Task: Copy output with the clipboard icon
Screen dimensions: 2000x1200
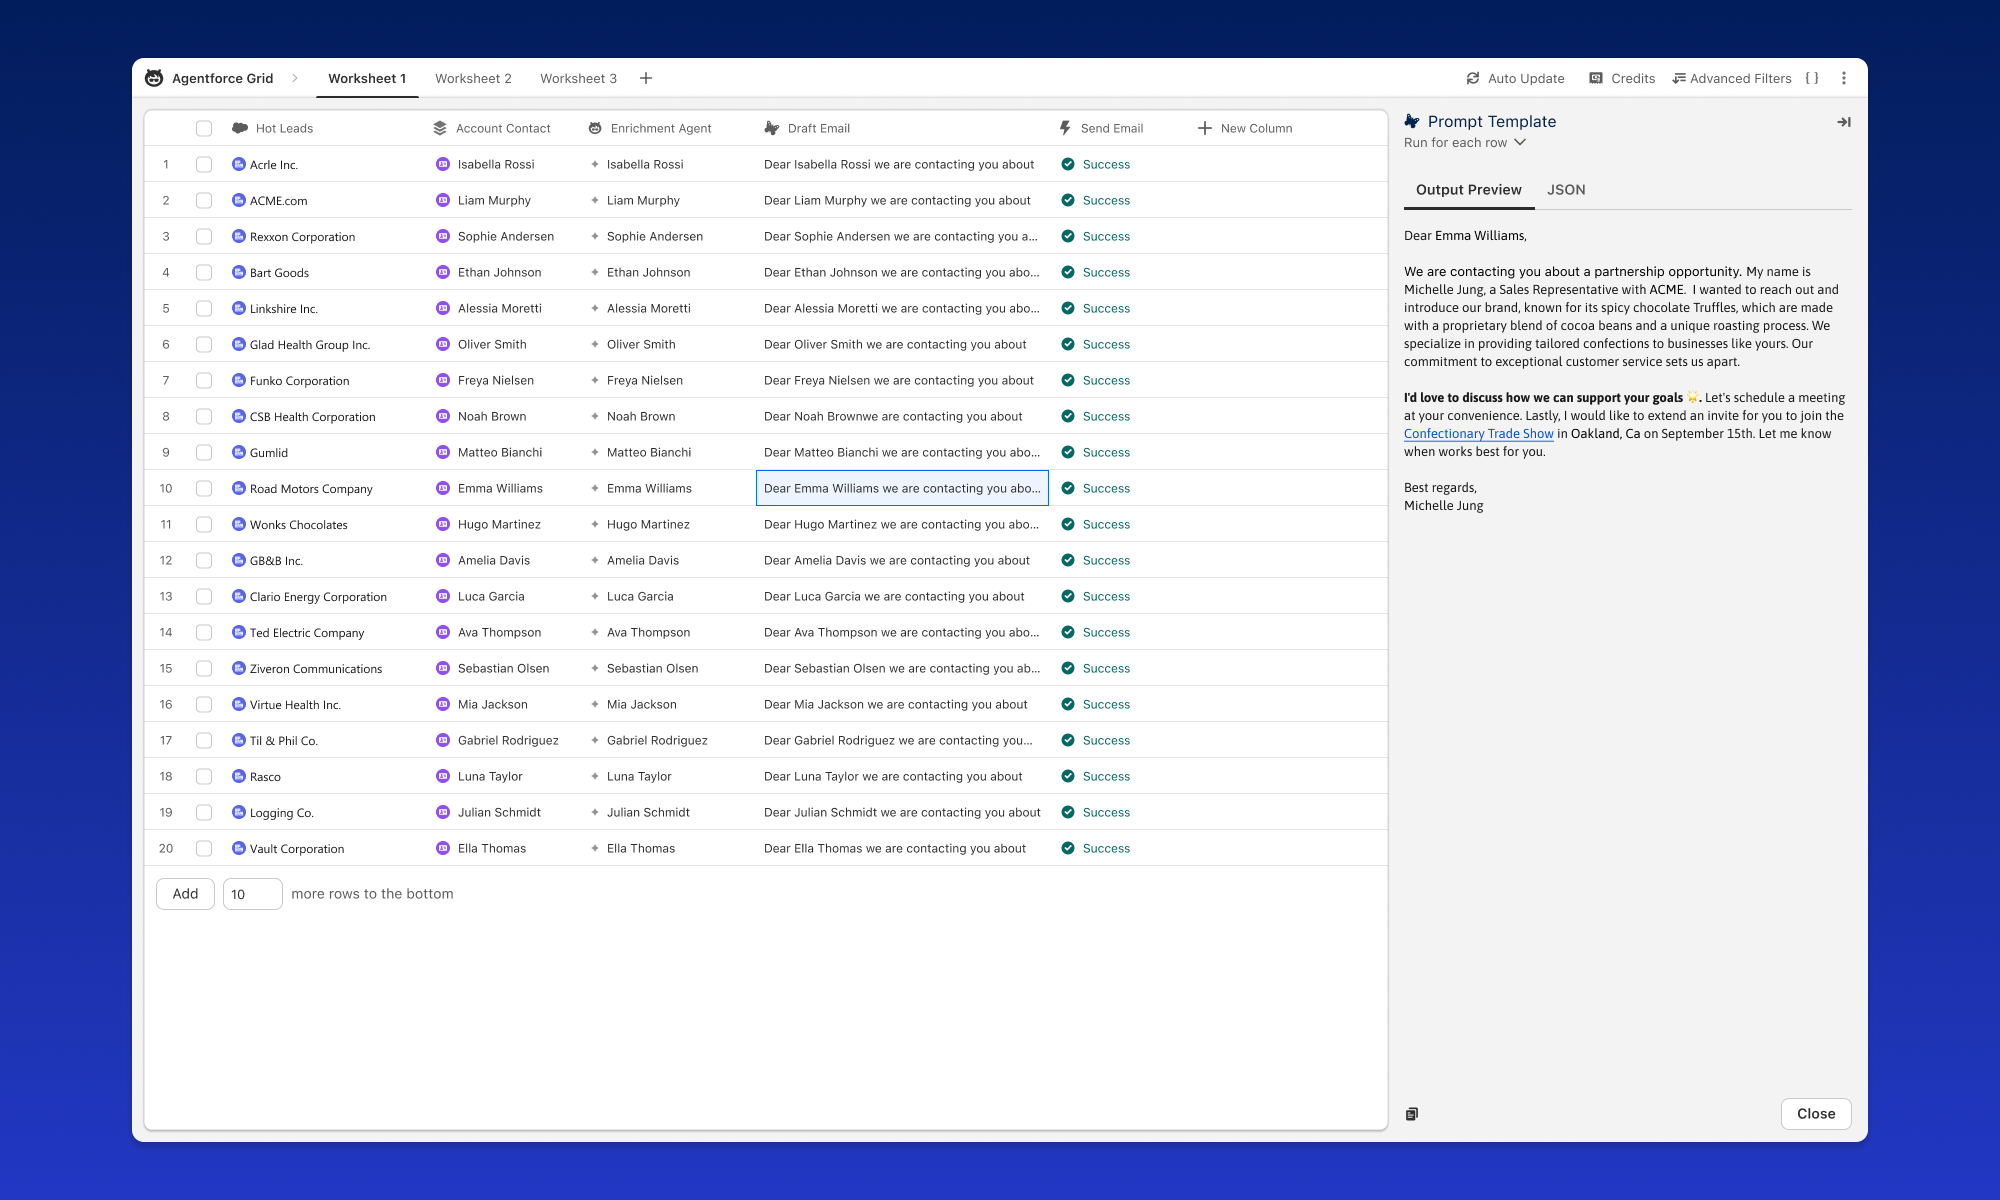Action: coord(1412,1114)
